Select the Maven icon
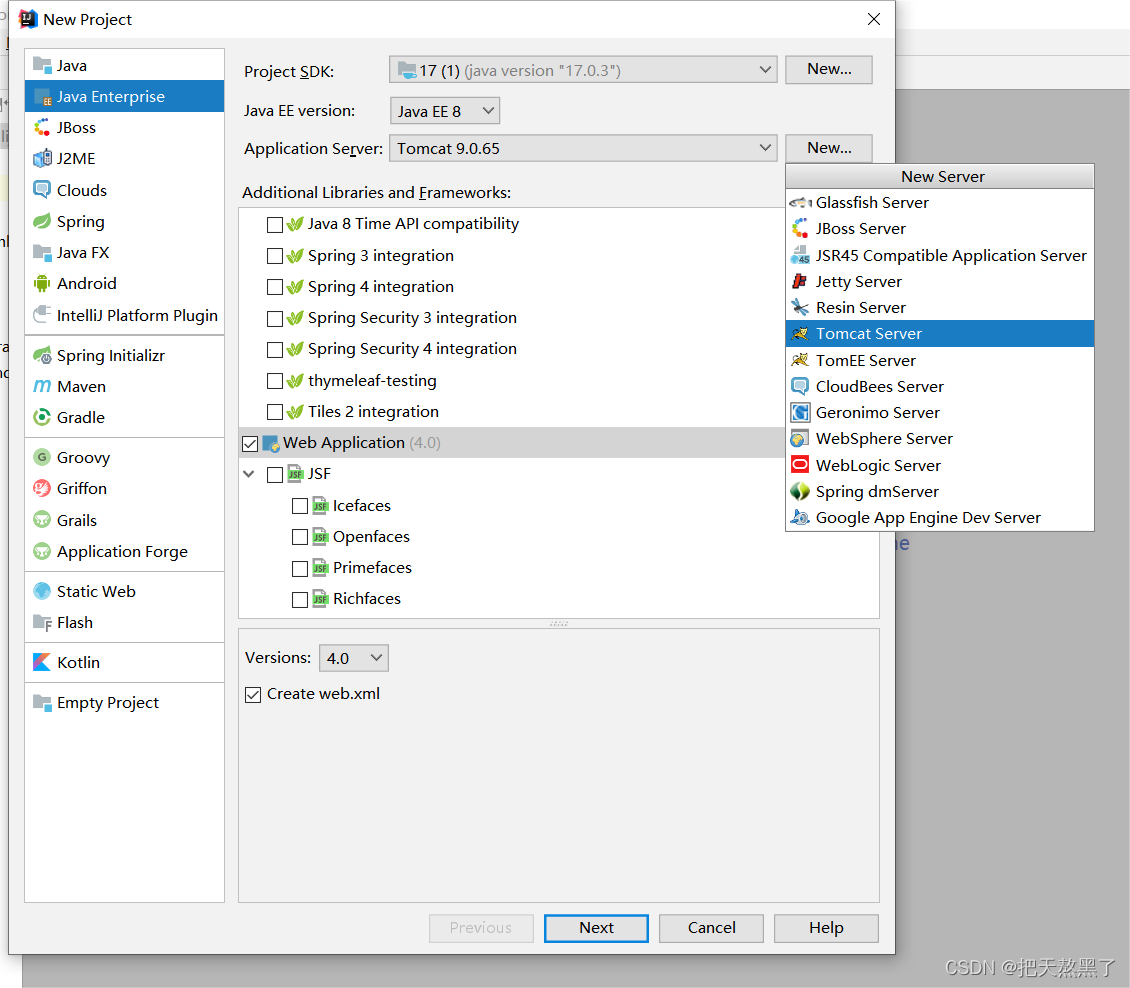Viewport: 1130px width, 988px height. point(43,386)
